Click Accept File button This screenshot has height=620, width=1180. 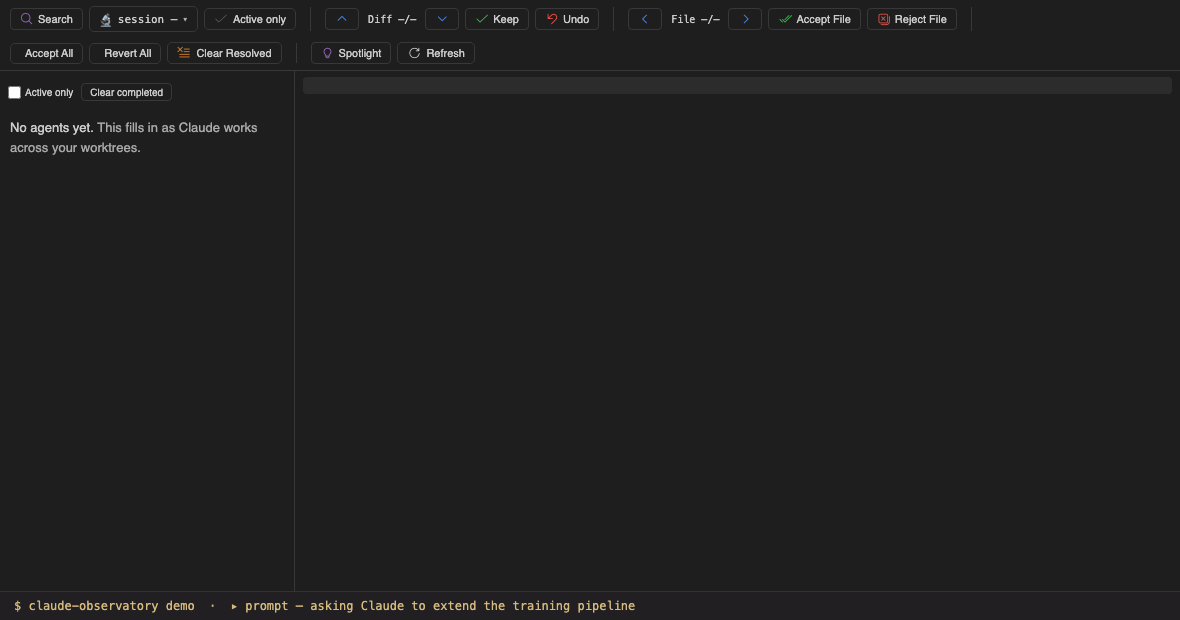pyautogui.click(x=814, y=19)
